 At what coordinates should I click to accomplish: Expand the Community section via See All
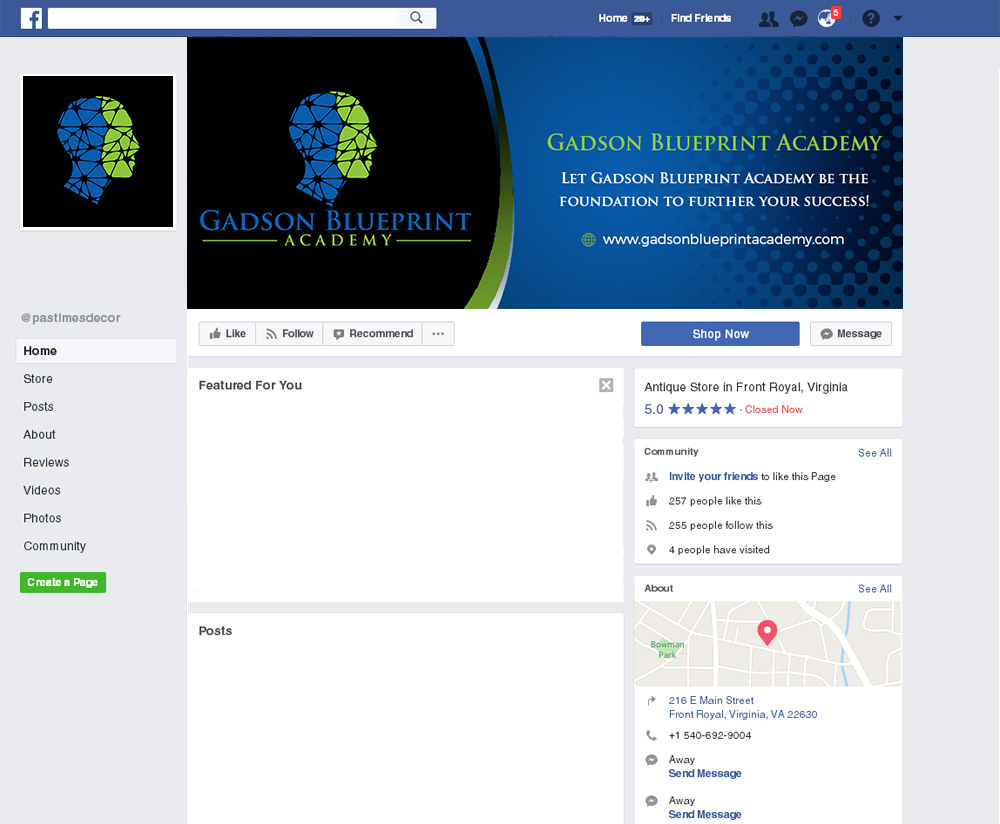[x=874, y=452]
